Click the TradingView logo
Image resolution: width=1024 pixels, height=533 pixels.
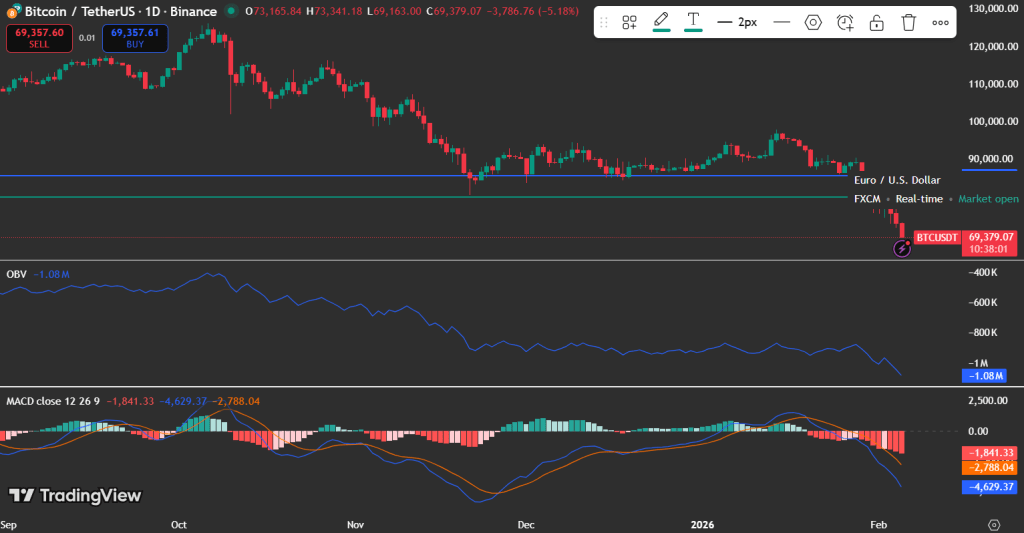pos(74,496)
